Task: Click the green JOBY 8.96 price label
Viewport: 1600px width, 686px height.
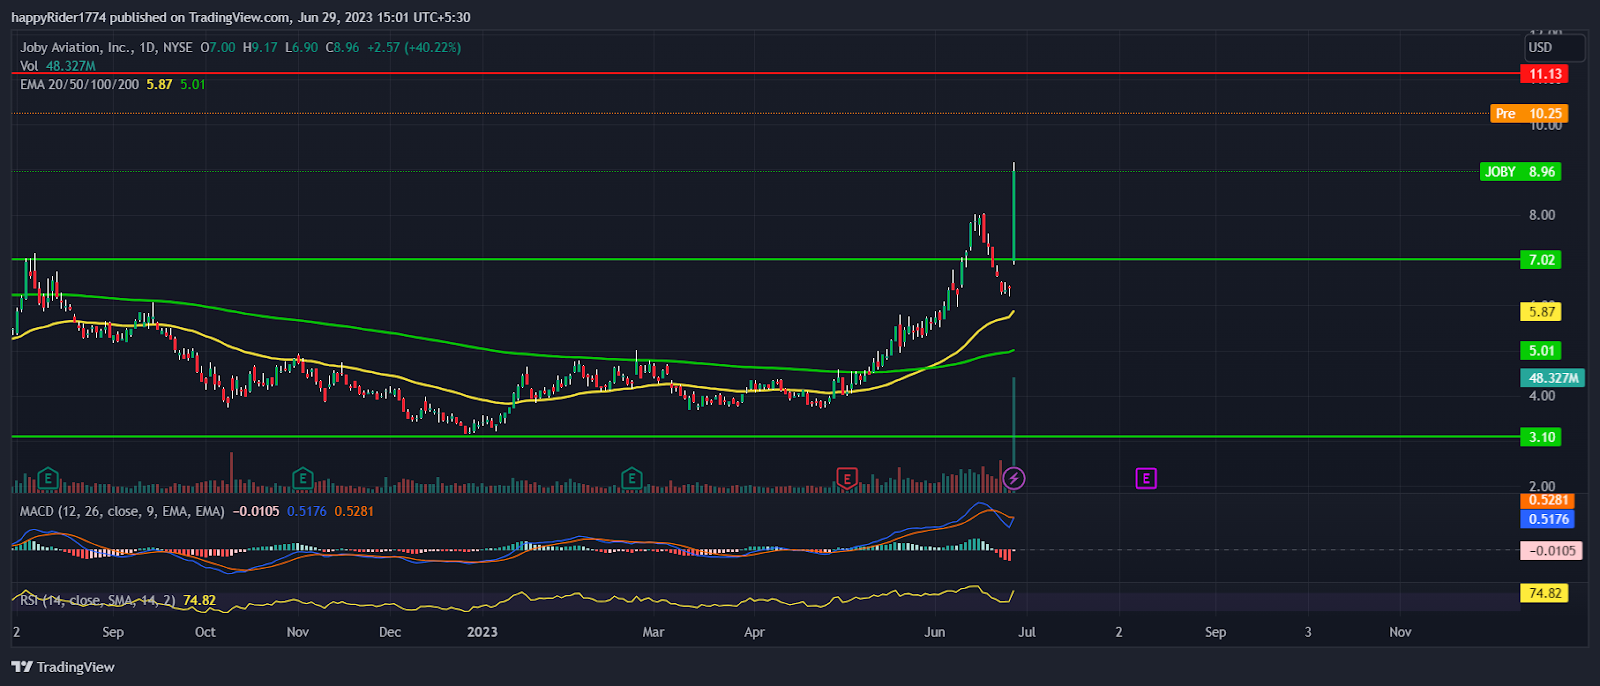Action: click(1520, 172)
